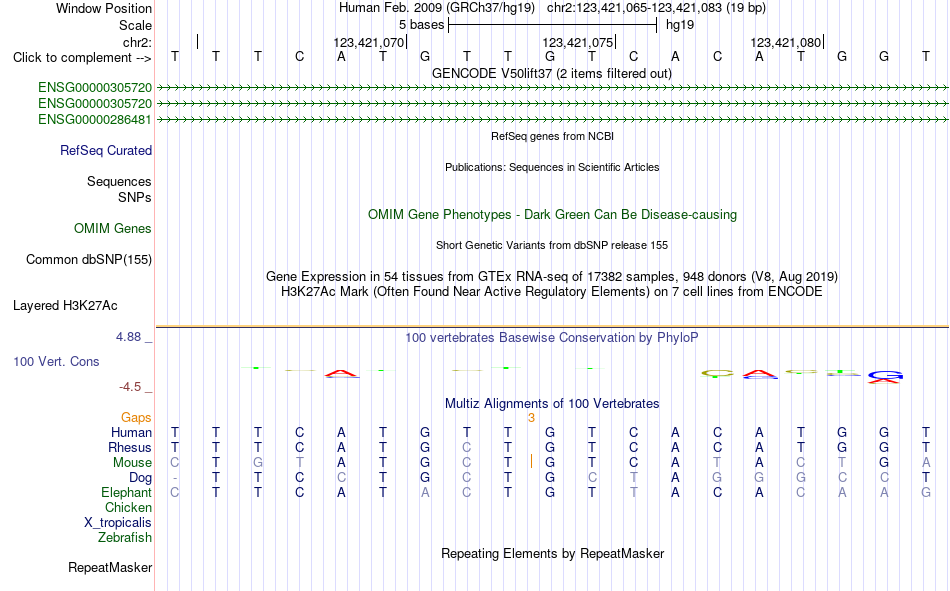Click the 4.88 PhyloP maximum value
This screenshot has height=591, width=950.
click(129, 337)
